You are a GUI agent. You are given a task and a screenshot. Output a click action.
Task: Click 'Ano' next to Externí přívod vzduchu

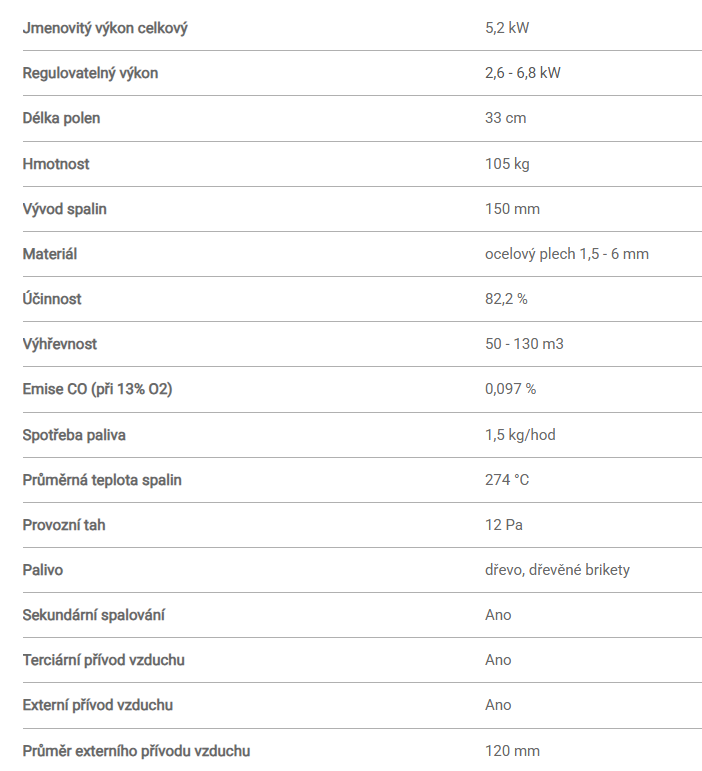point(498,705)
